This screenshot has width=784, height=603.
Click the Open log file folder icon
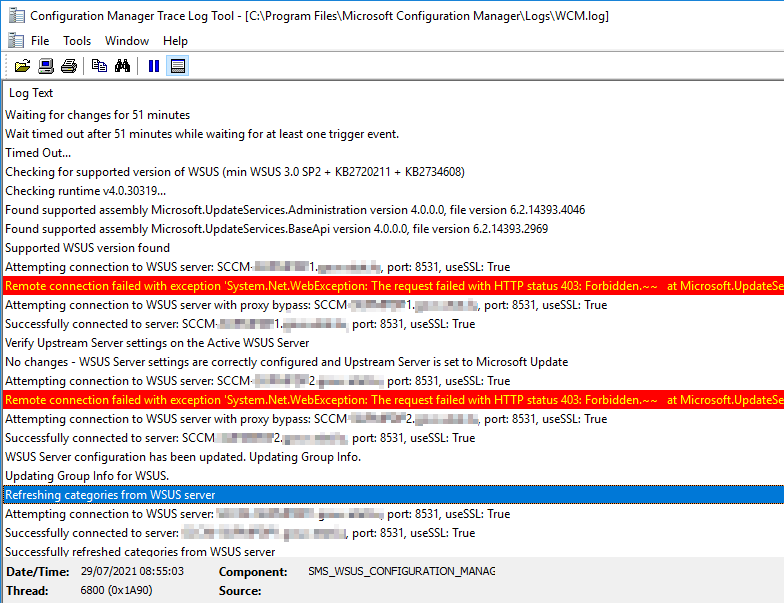[x=22, y=66]
